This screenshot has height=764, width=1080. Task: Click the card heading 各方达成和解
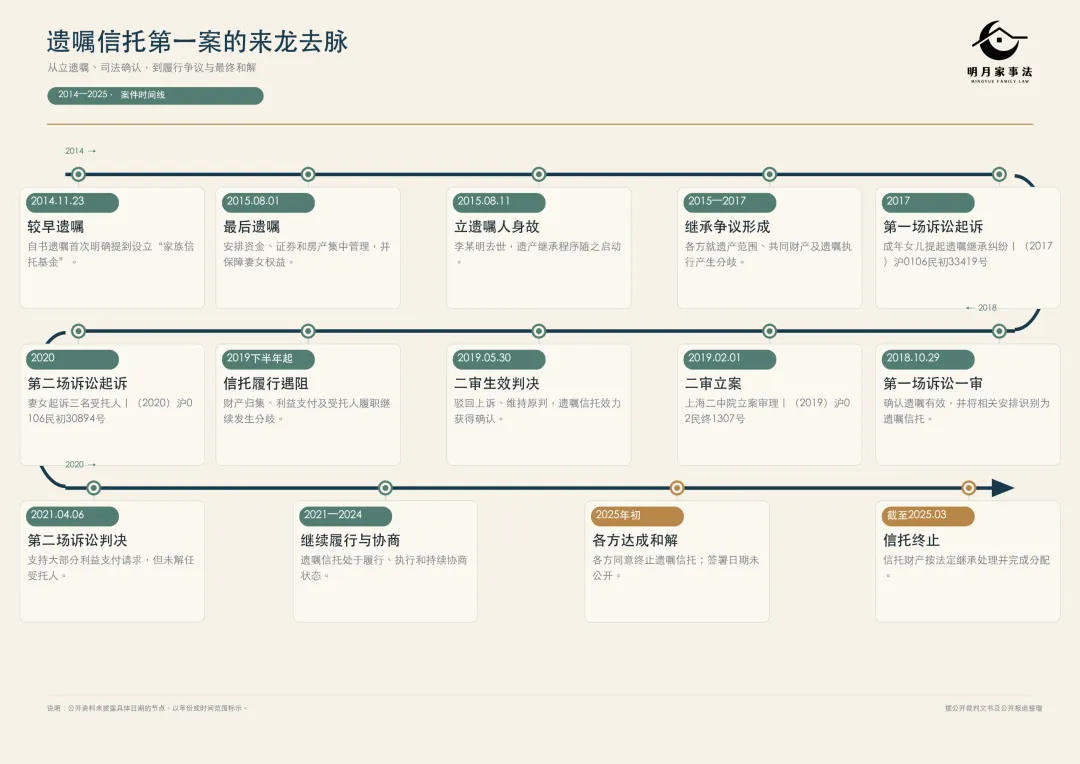tap(635, 540)
